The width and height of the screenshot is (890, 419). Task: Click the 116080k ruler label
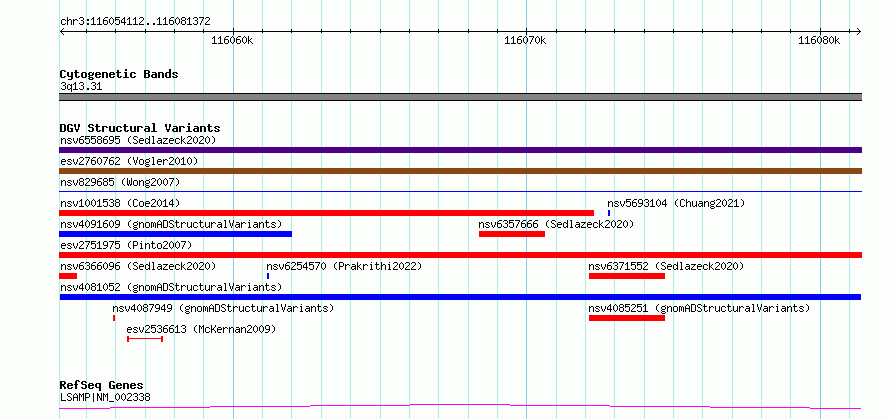(818, 41)
